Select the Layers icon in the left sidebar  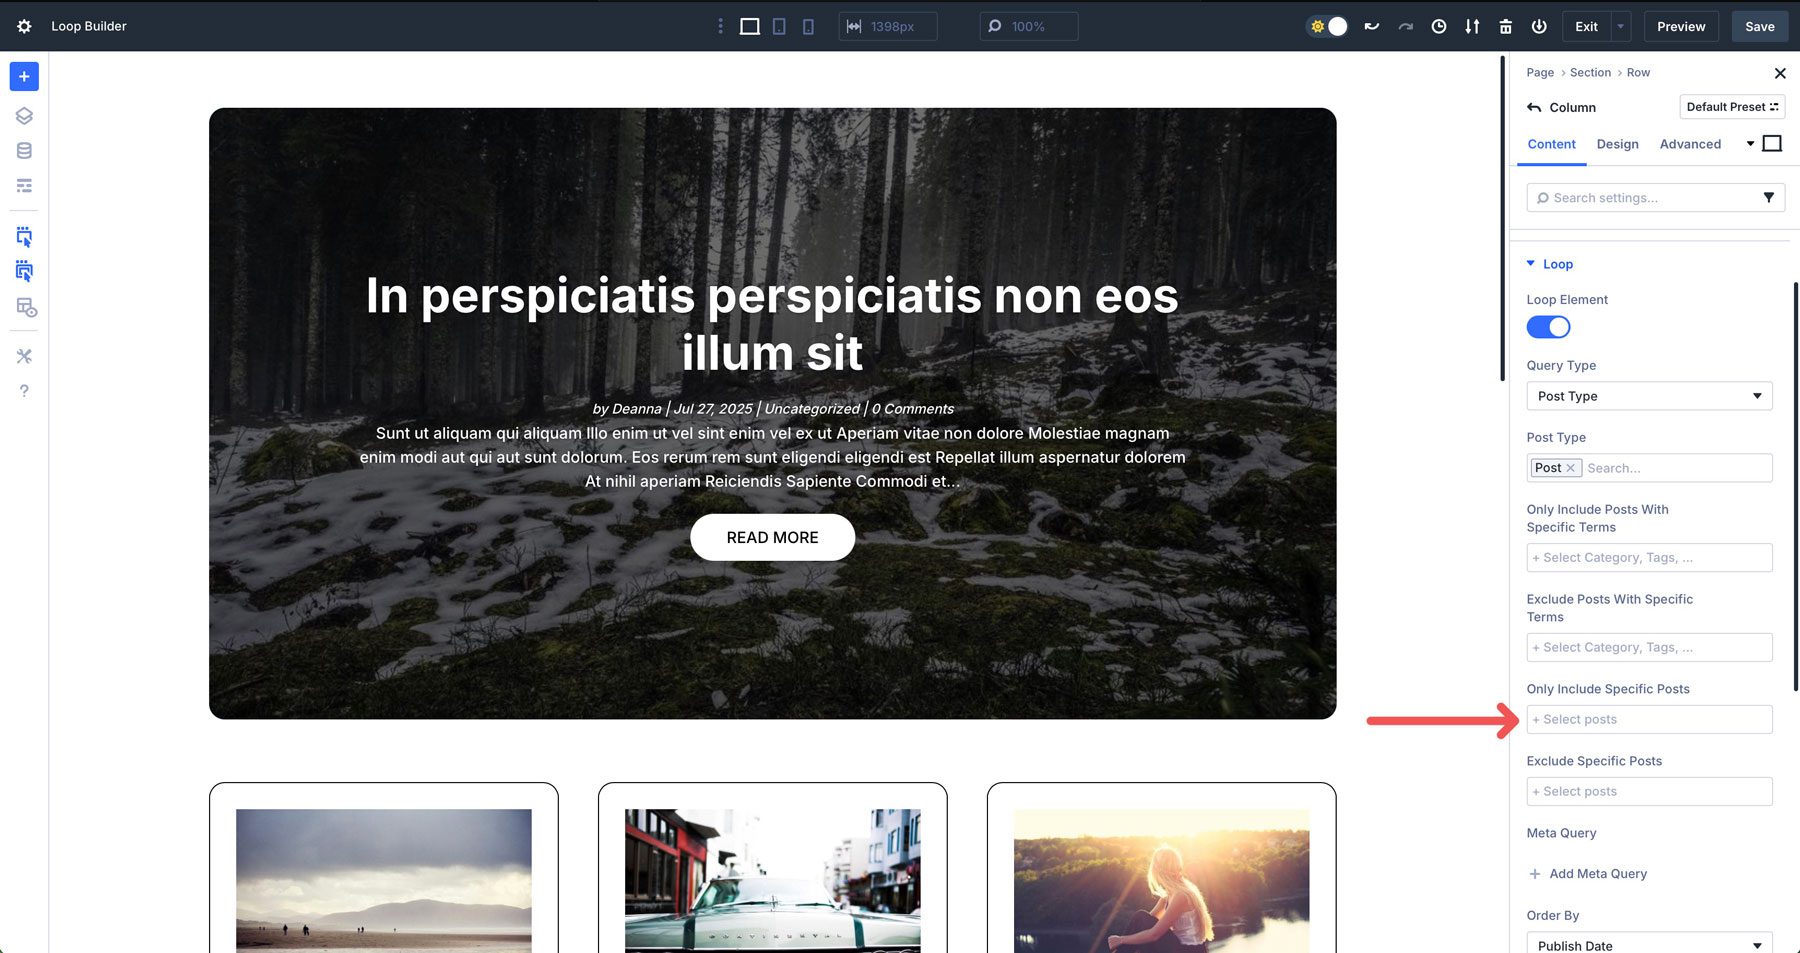point(23,115)
